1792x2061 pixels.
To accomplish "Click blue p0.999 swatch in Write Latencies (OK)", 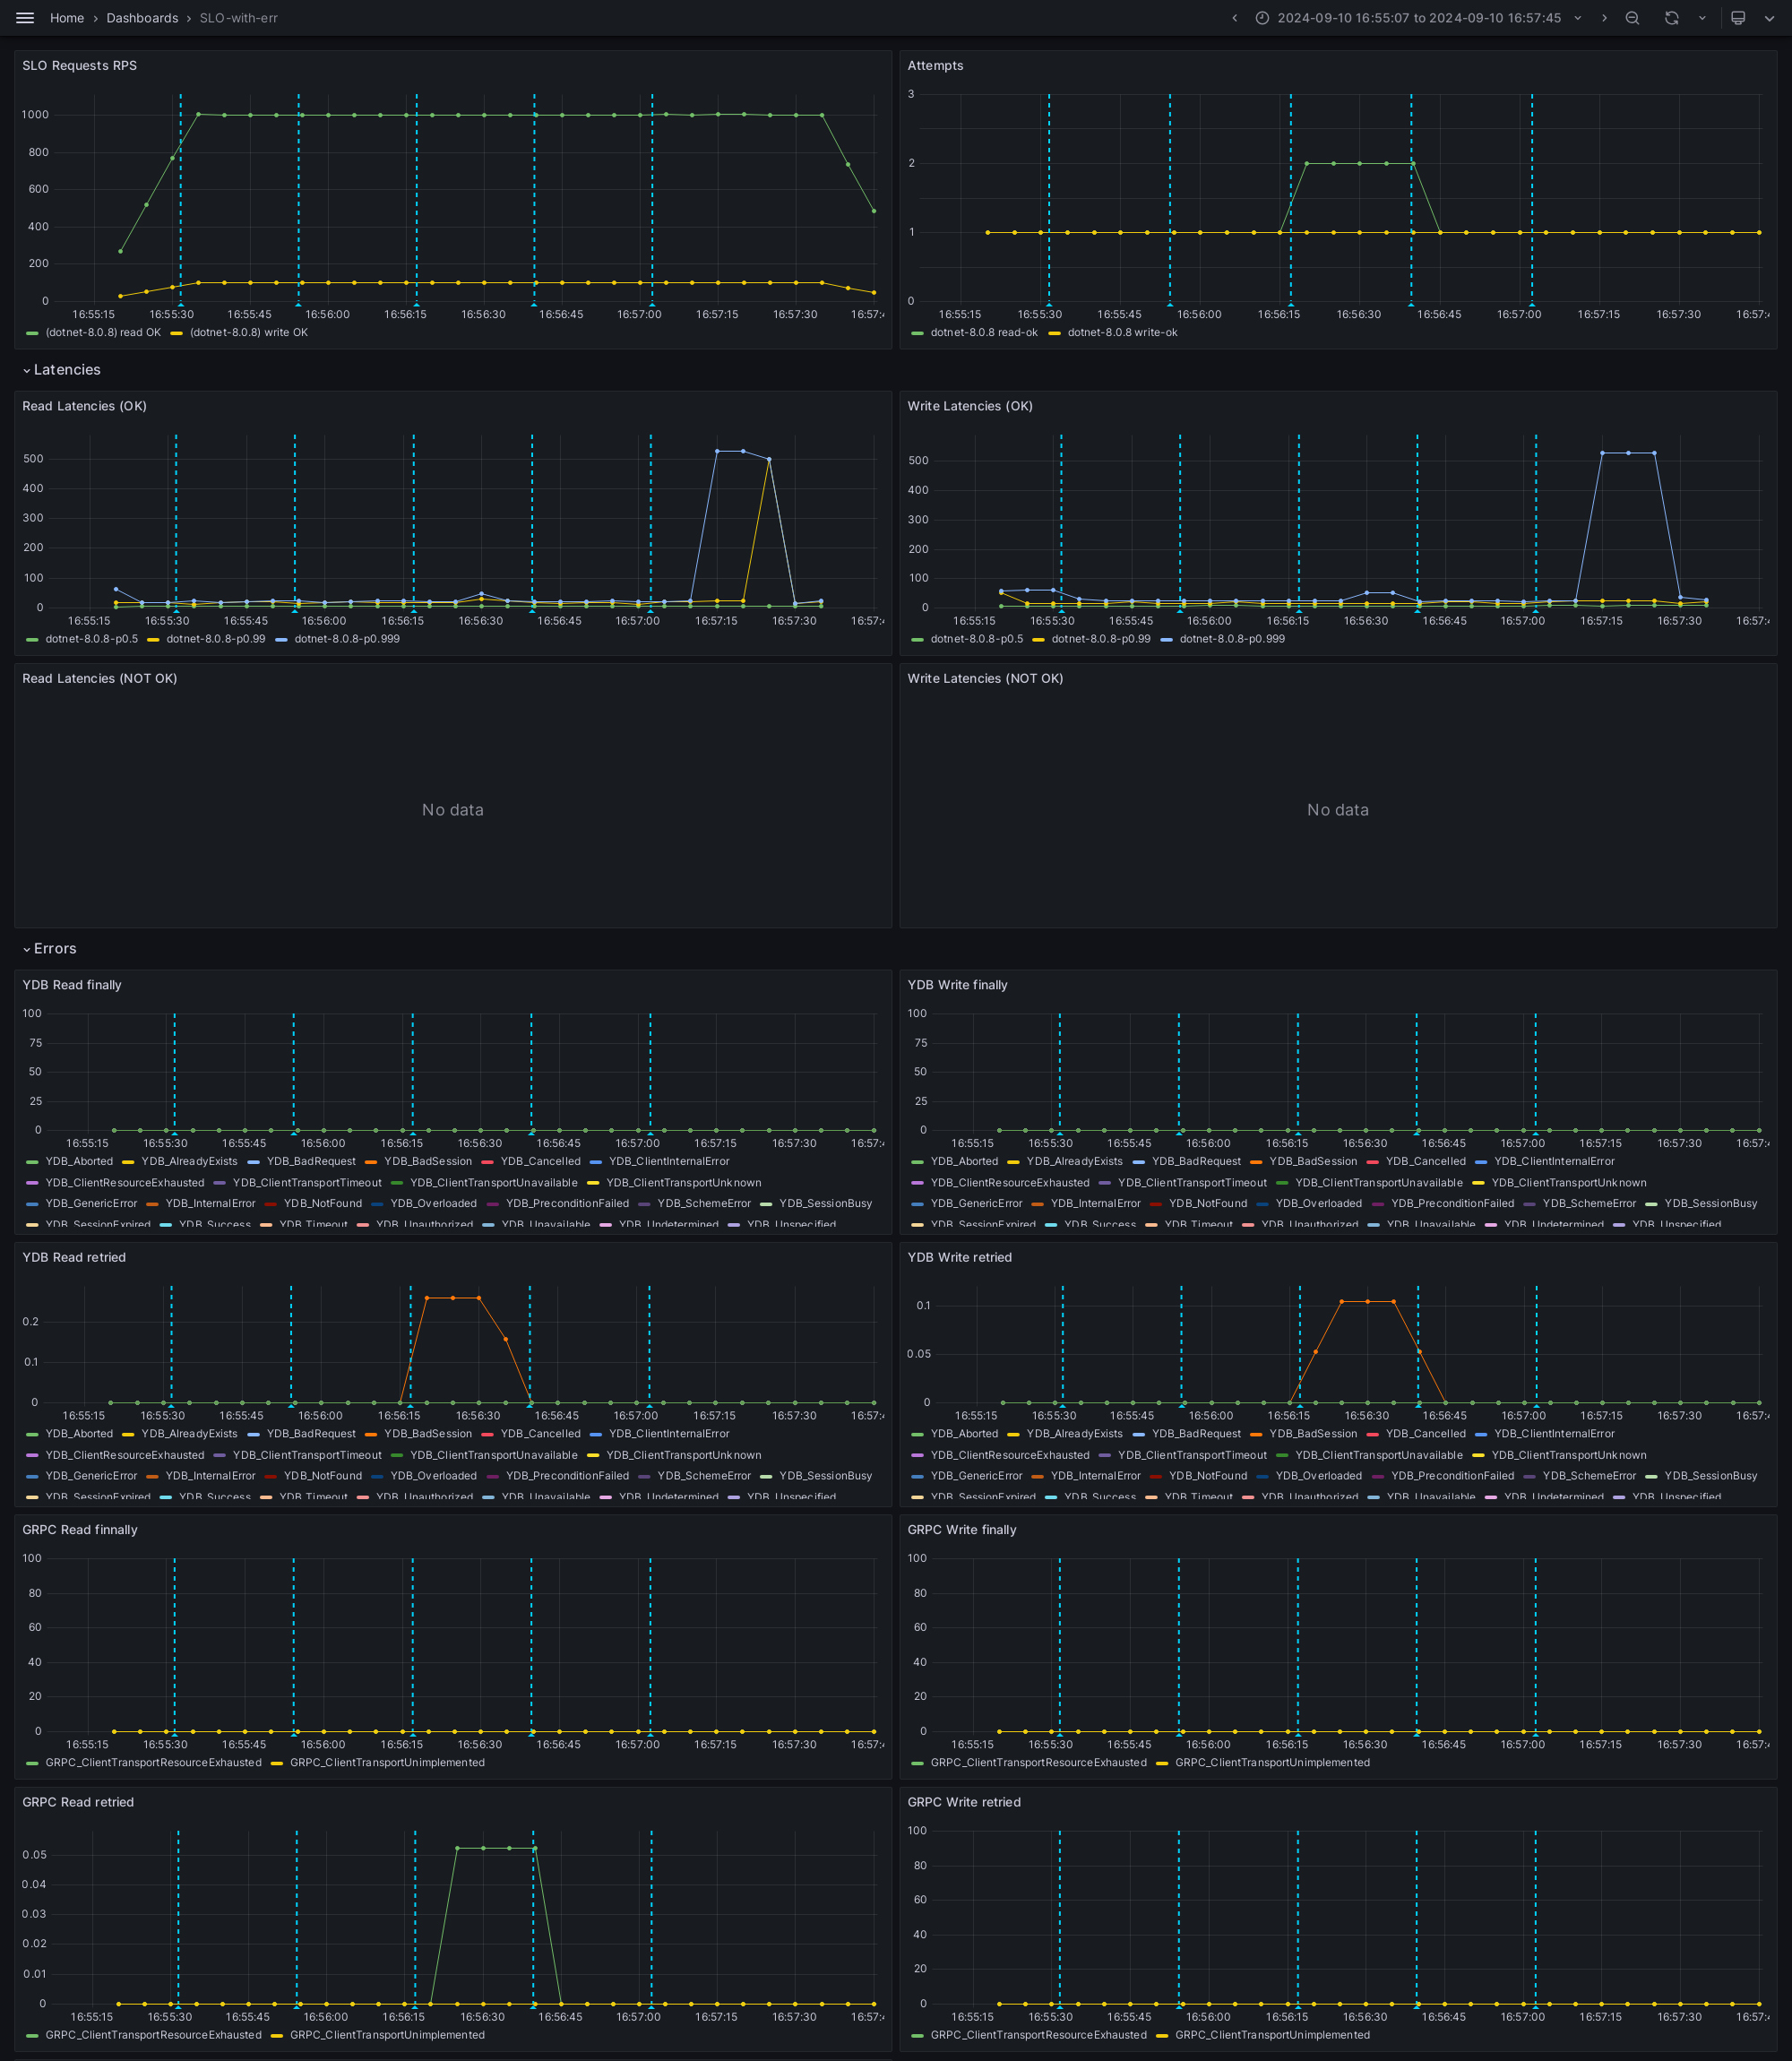I will pyautogui.click(x=1166, y=640).
